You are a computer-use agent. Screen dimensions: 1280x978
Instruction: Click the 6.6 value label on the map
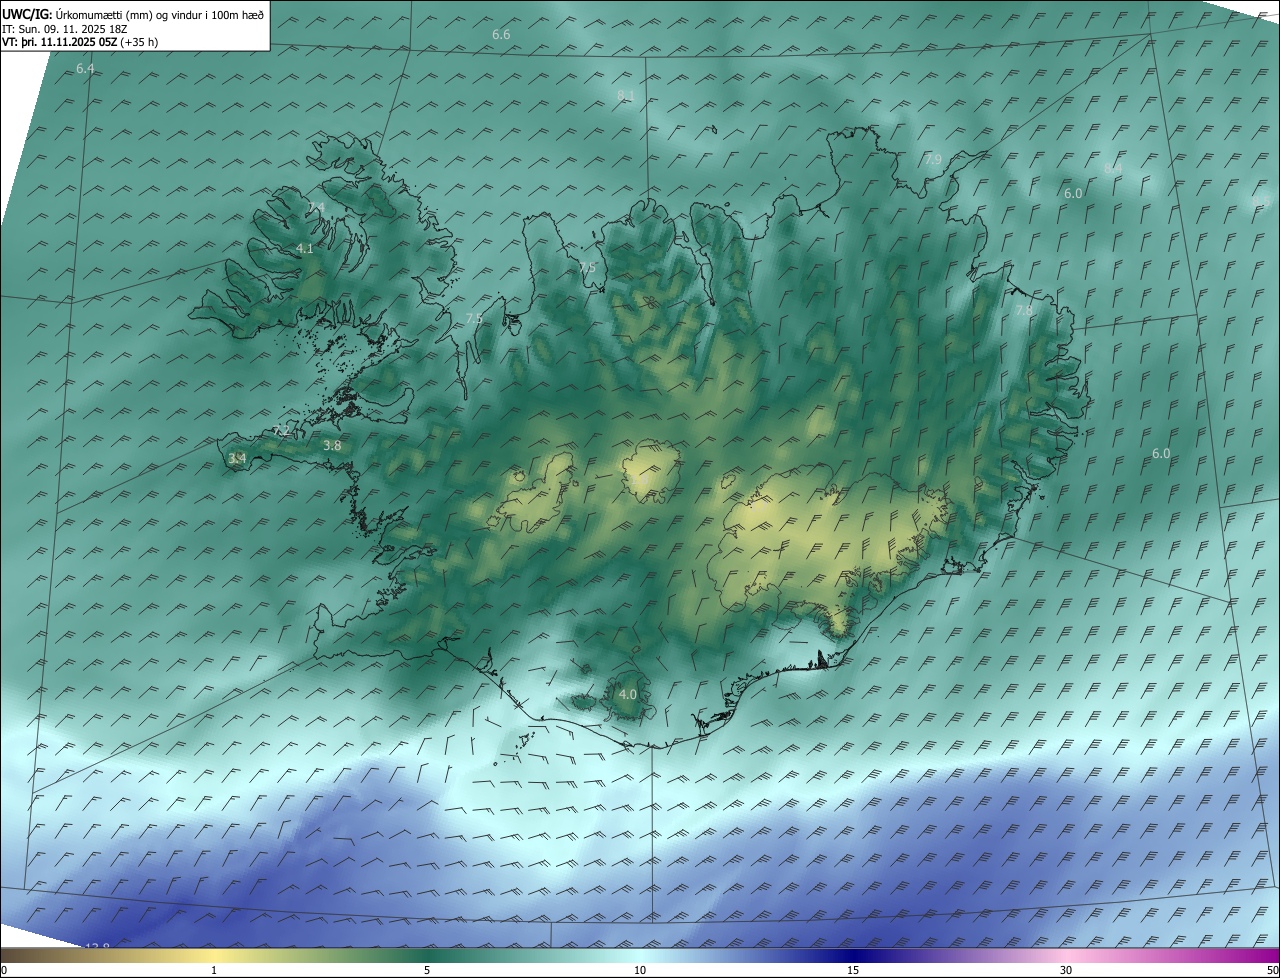[501, 35]
